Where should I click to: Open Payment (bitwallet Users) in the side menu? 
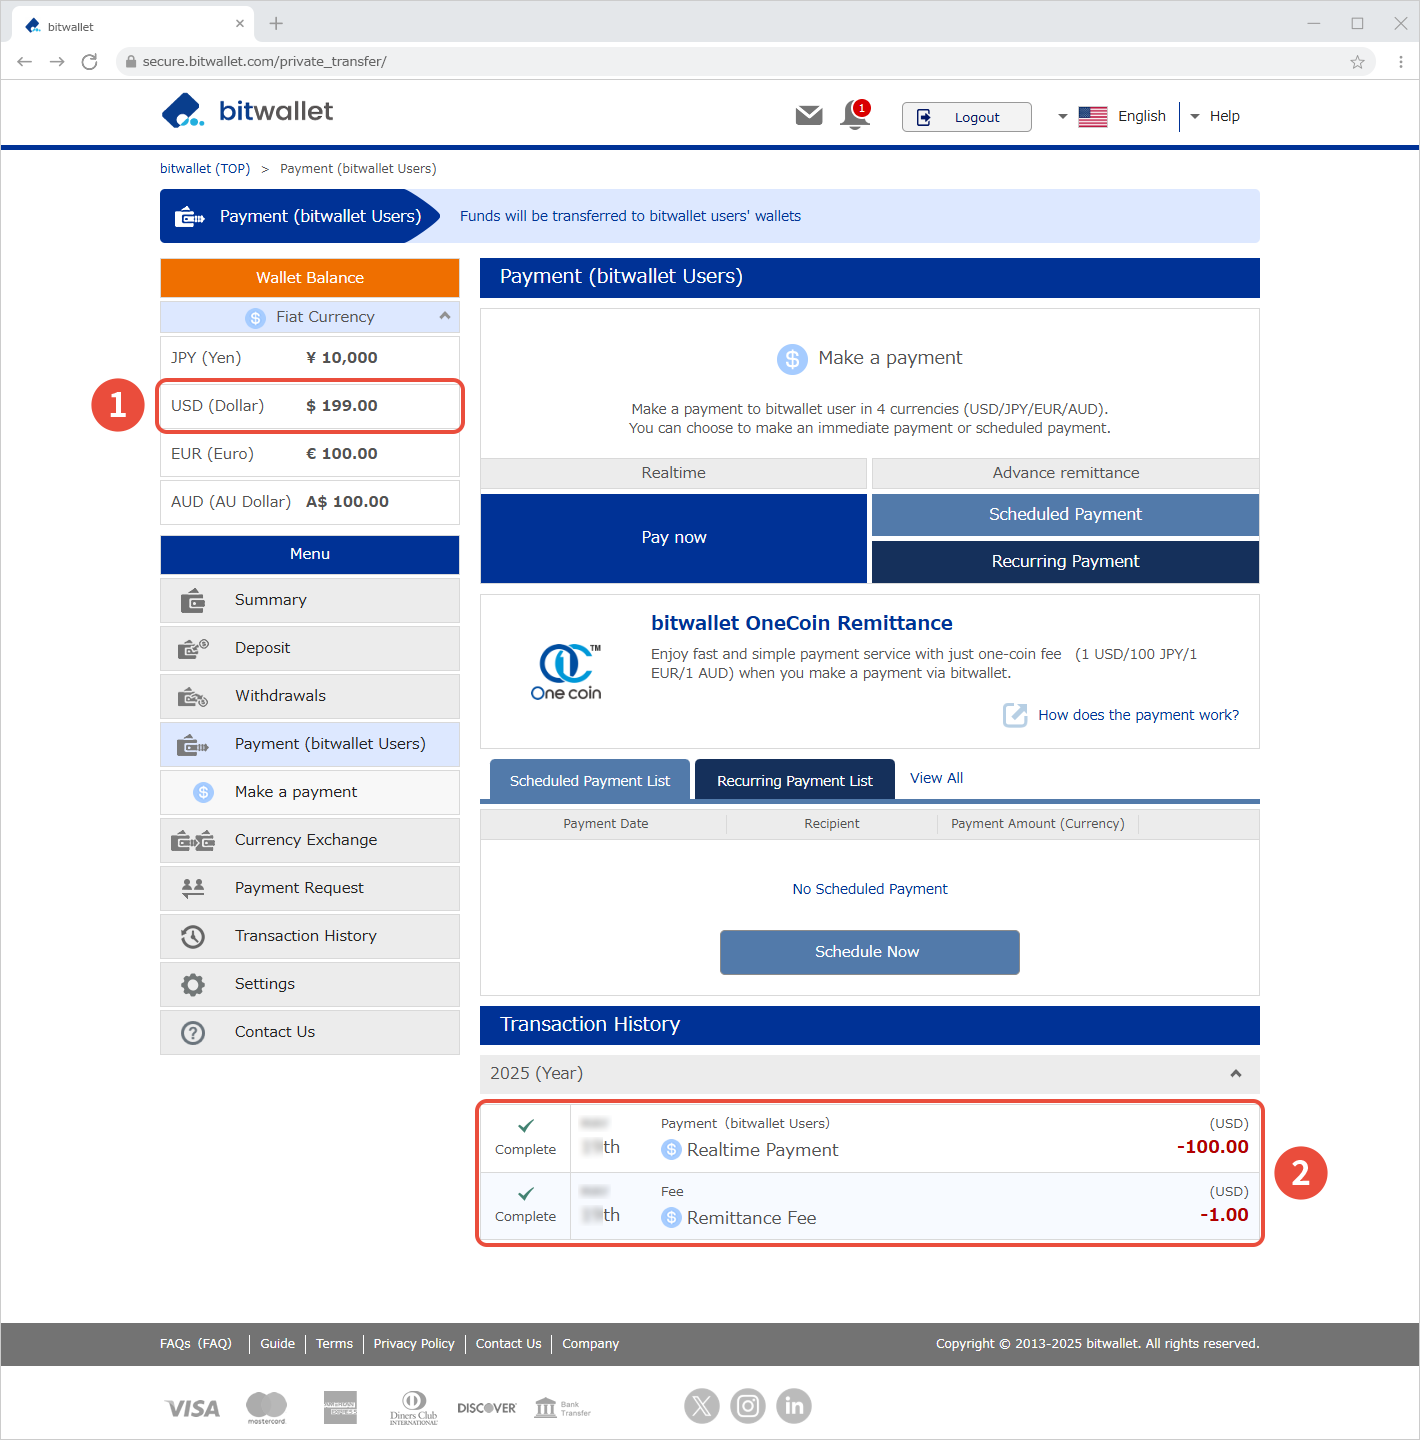point(310,744)
